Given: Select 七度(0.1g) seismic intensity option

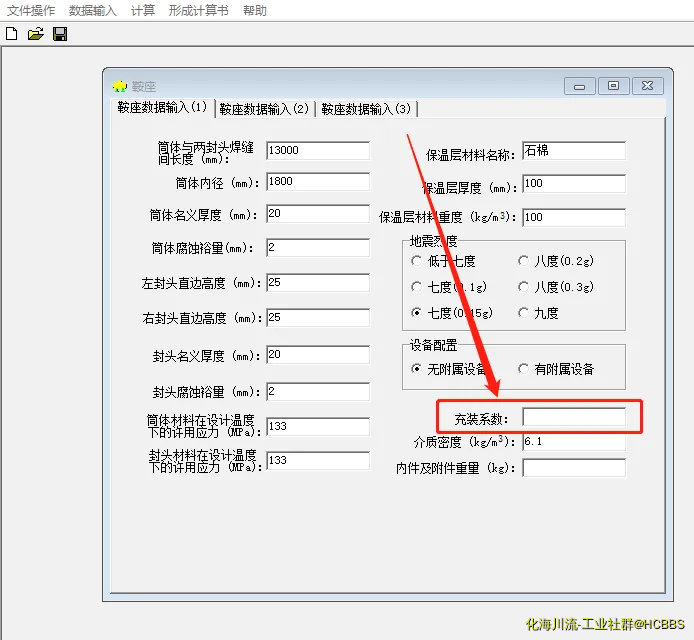Looking at the screenshot, I should pos(449,287).
